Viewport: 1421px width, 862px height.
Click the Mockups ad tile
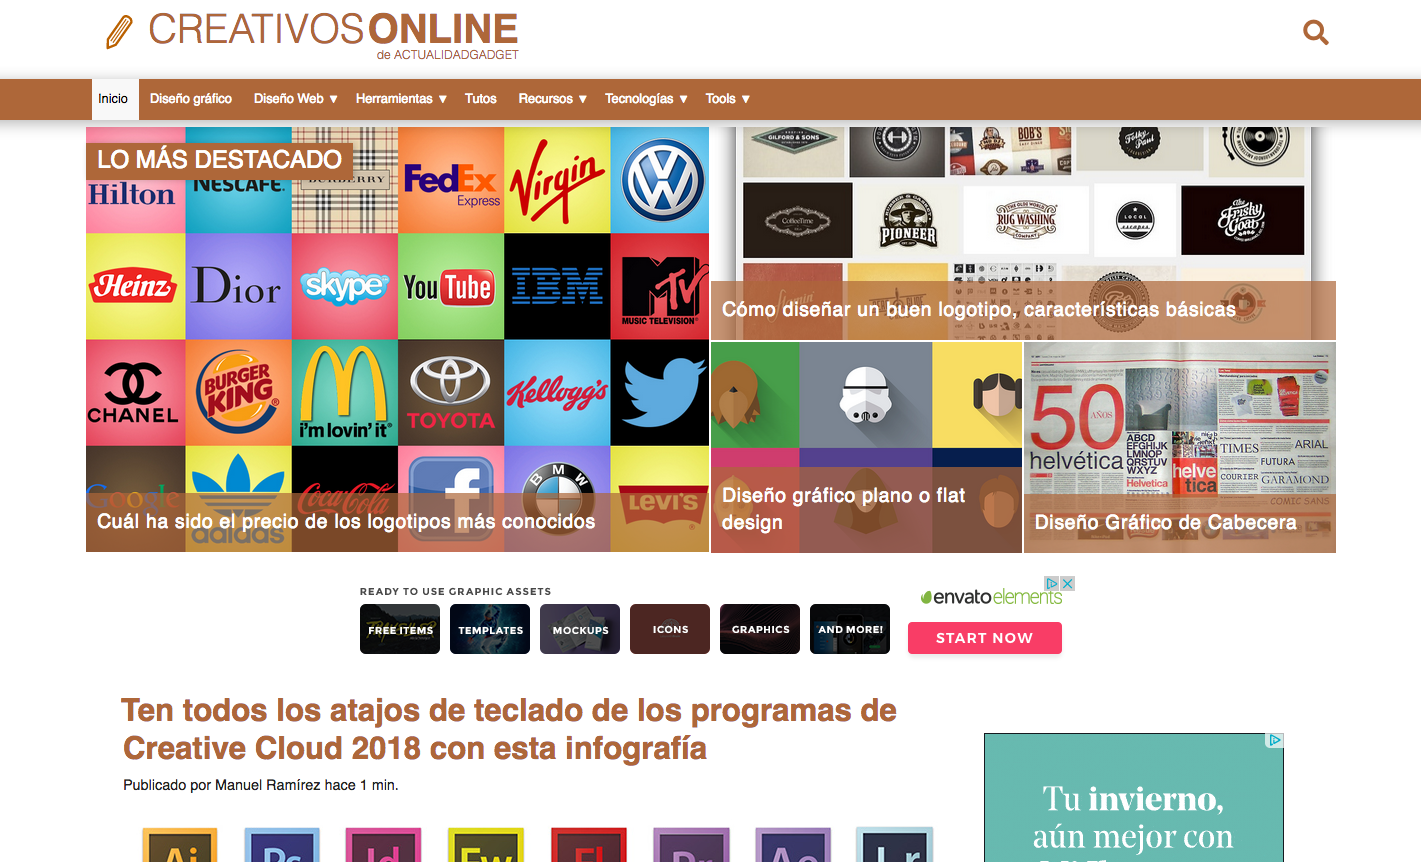pyautogui.click(x=580, y=629)
